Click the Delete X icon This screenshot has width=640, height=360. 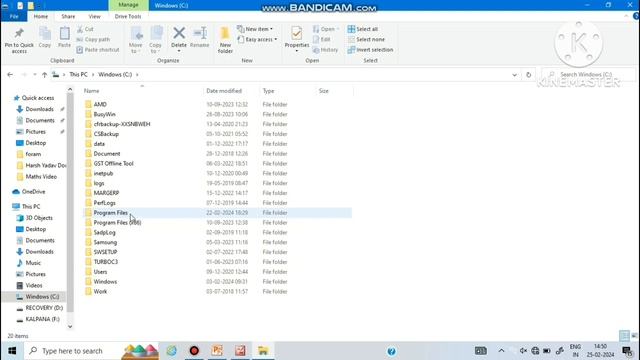(179, 33)
